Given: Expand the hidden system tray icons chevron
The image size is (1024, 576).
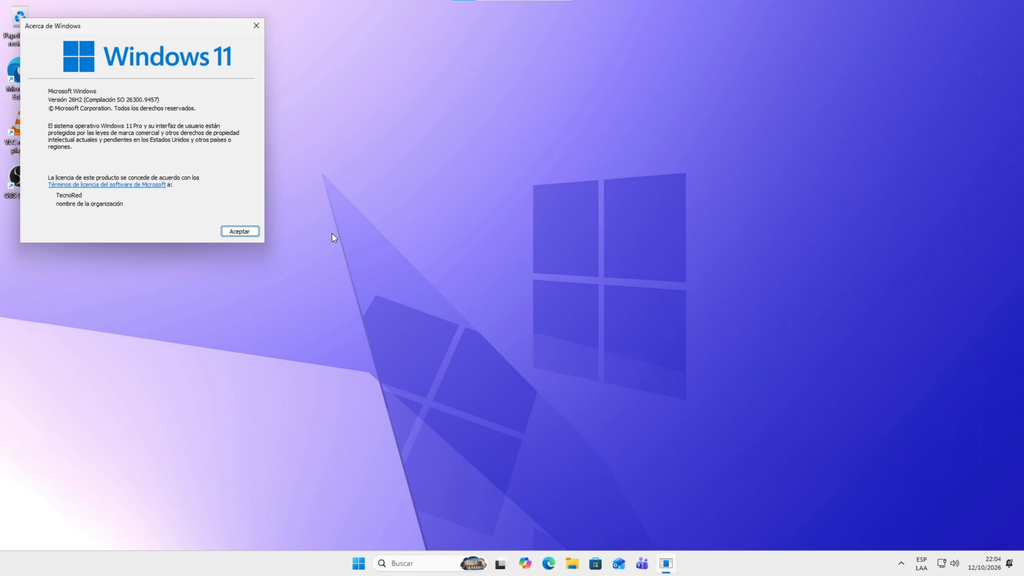Looking at the screenshot, I should click(901, 563).
